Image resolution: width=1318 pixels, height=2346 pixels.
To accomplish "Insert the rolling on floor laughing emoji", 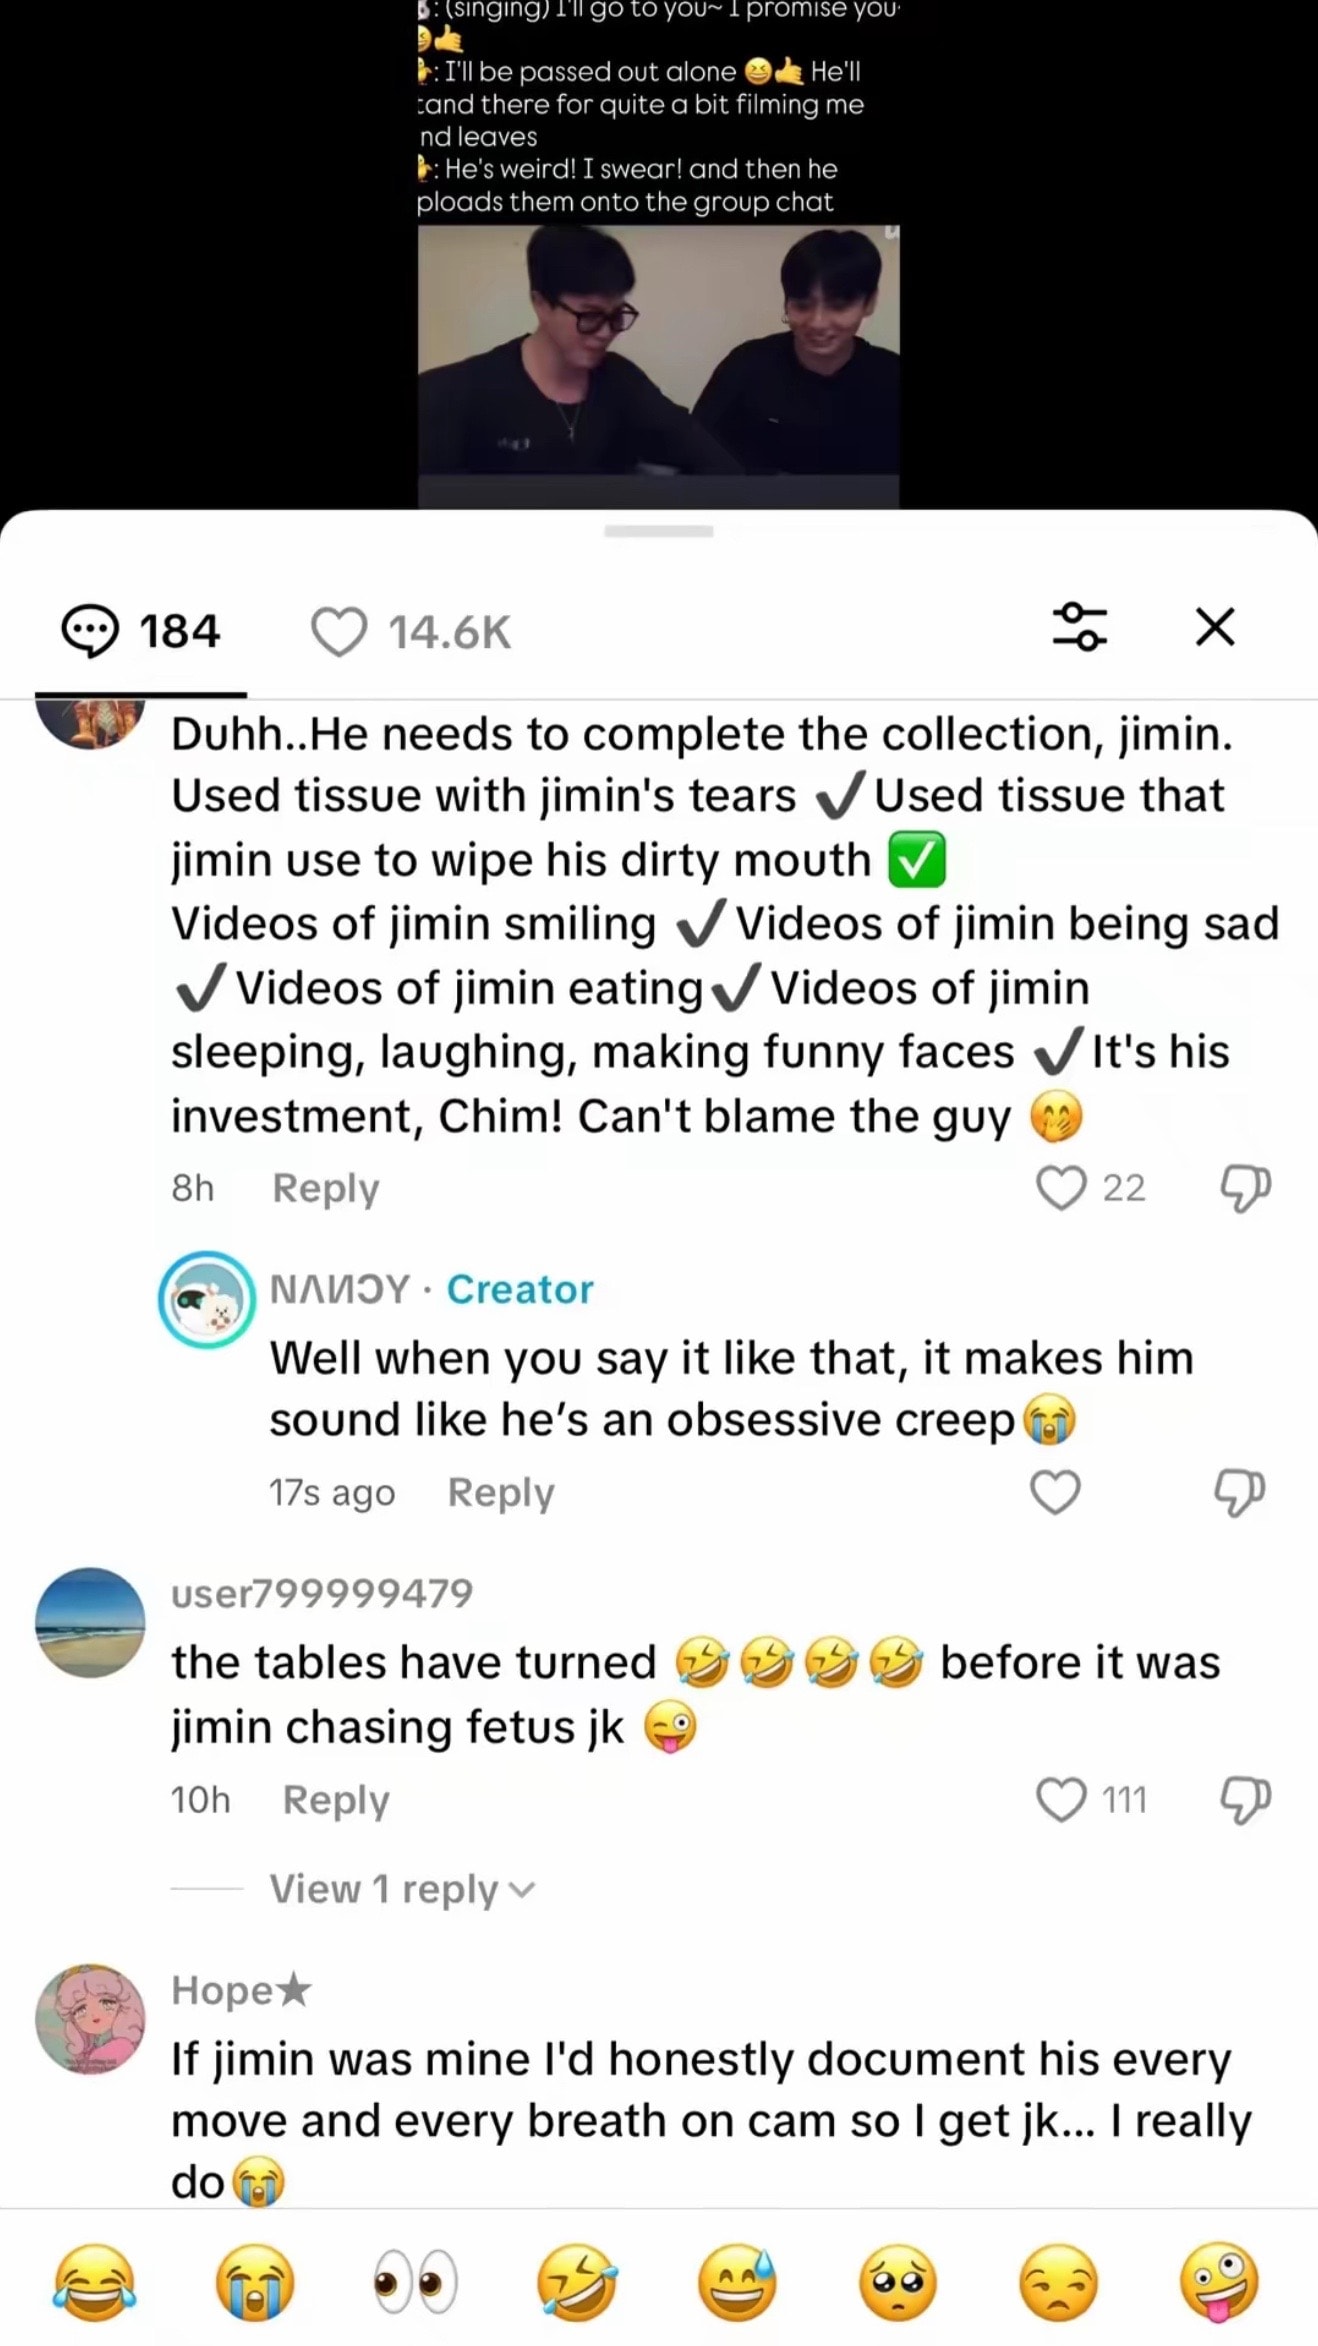I will pos(577,2281).
